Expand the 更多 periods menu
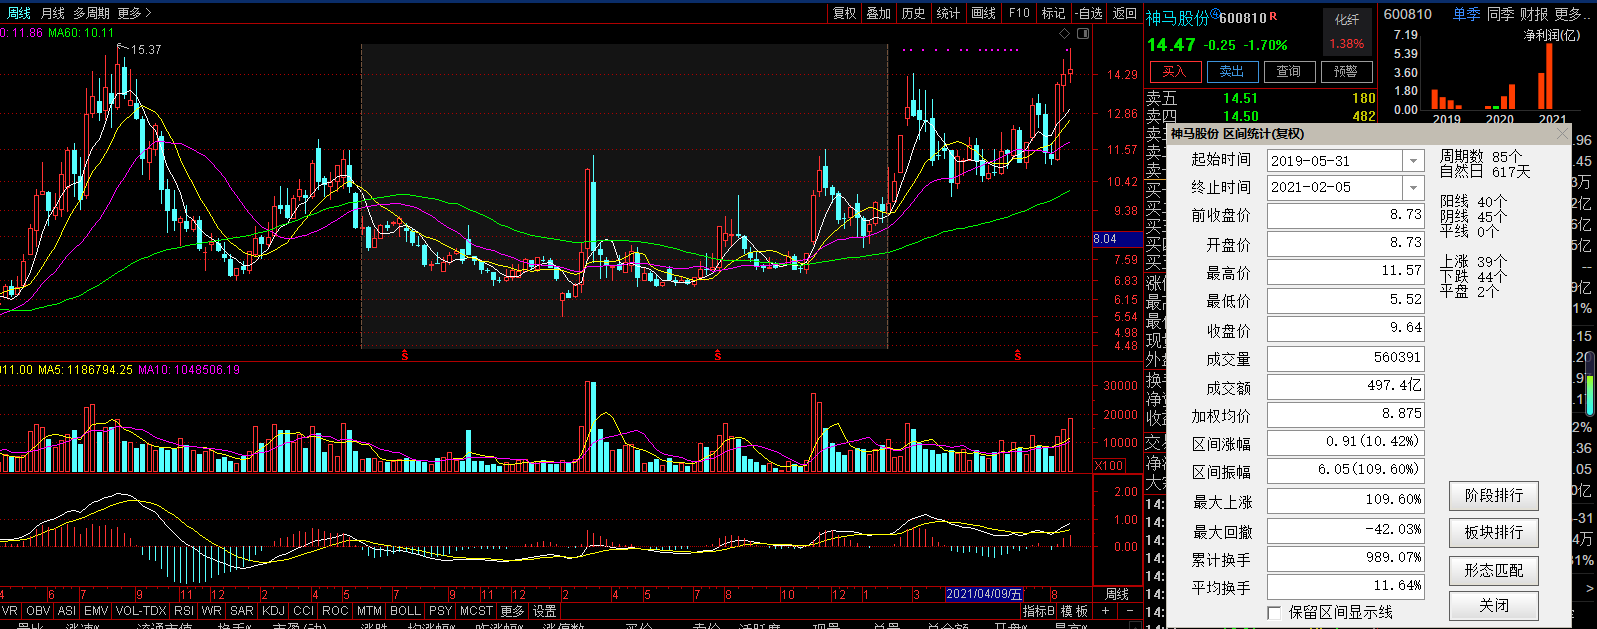 click(134, 13)
